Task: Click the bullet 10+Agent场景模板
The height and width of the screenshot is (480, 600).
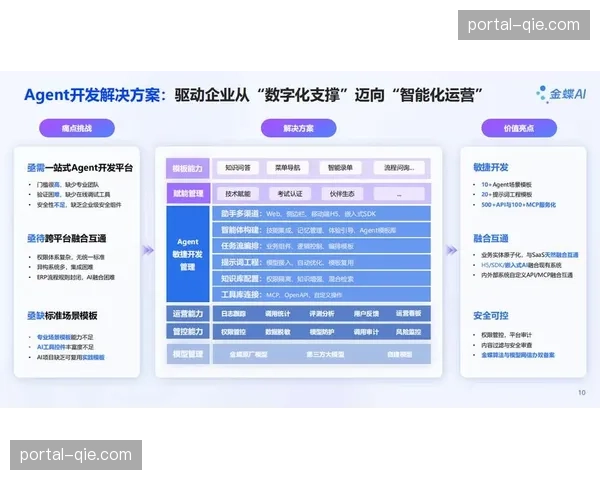Action: coord(507,184)
